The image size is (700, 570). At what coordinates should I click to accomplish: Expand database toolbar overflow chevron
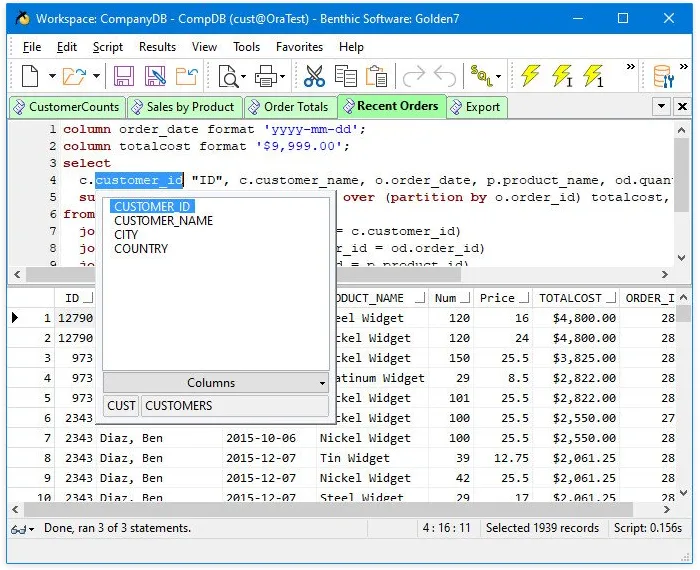[683, 67]
